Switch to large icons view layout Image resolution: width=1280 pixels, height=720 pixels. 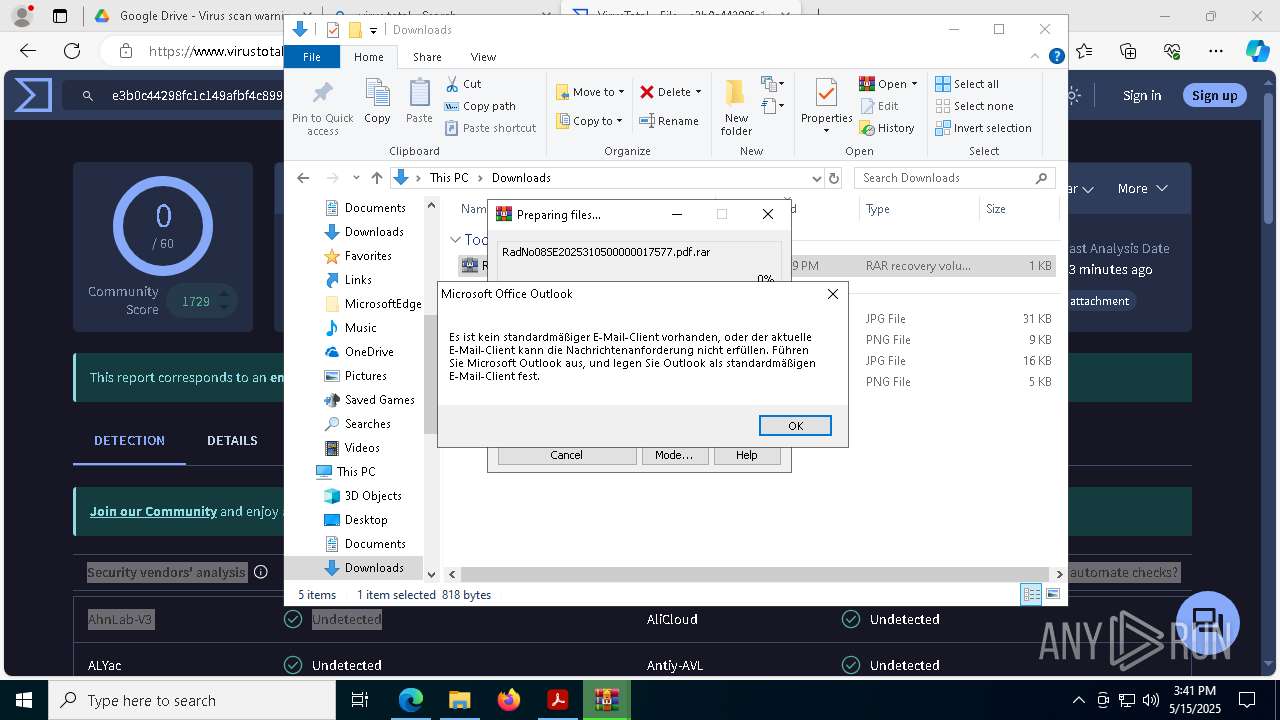tap(1052, 595)
